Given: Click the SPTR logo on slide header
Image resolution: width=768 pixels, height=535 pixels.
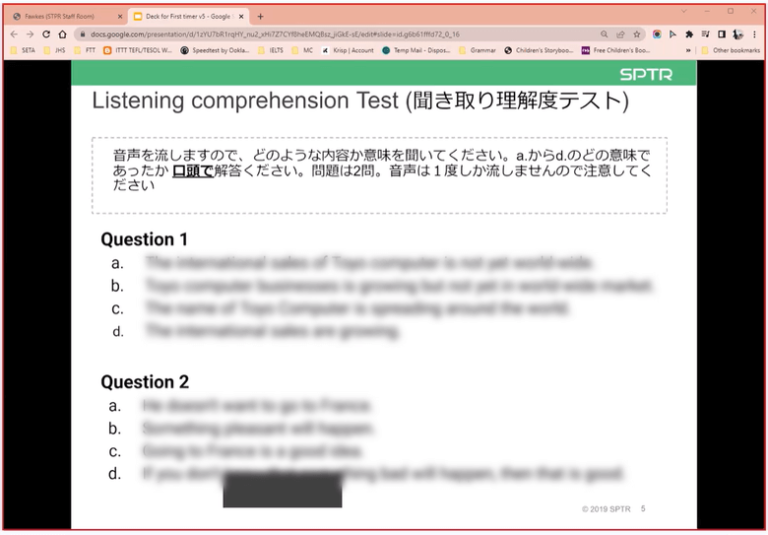Looking at the screenshot, I should (x=646, y=74).
